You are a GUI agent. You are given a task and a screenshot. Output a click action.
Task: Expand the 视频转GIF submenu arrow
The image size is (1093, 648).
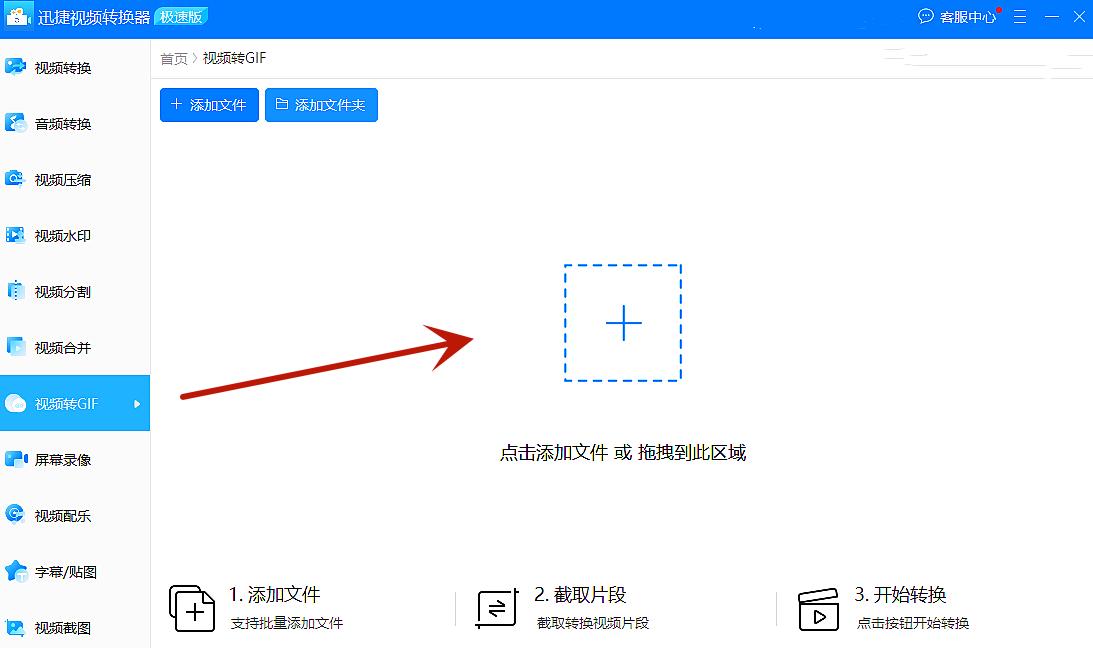[x=138, y=403]
